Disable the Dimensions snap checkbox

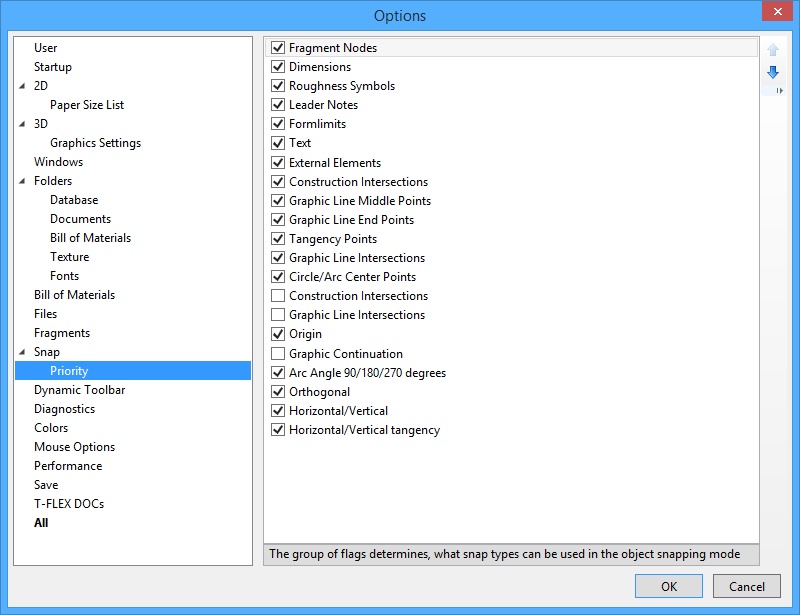click(x=279, y=66)
